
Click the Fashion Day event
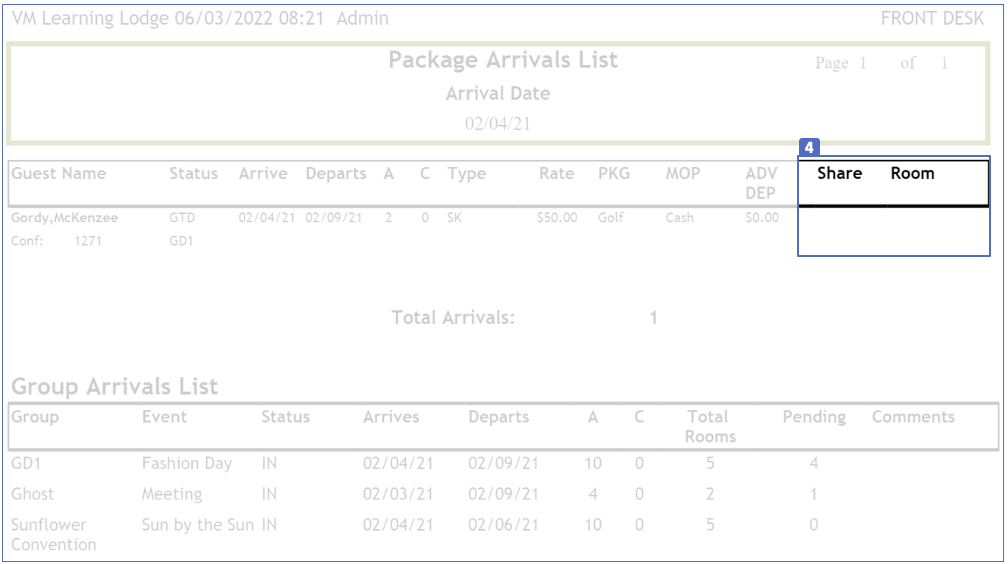pos(186,463)
